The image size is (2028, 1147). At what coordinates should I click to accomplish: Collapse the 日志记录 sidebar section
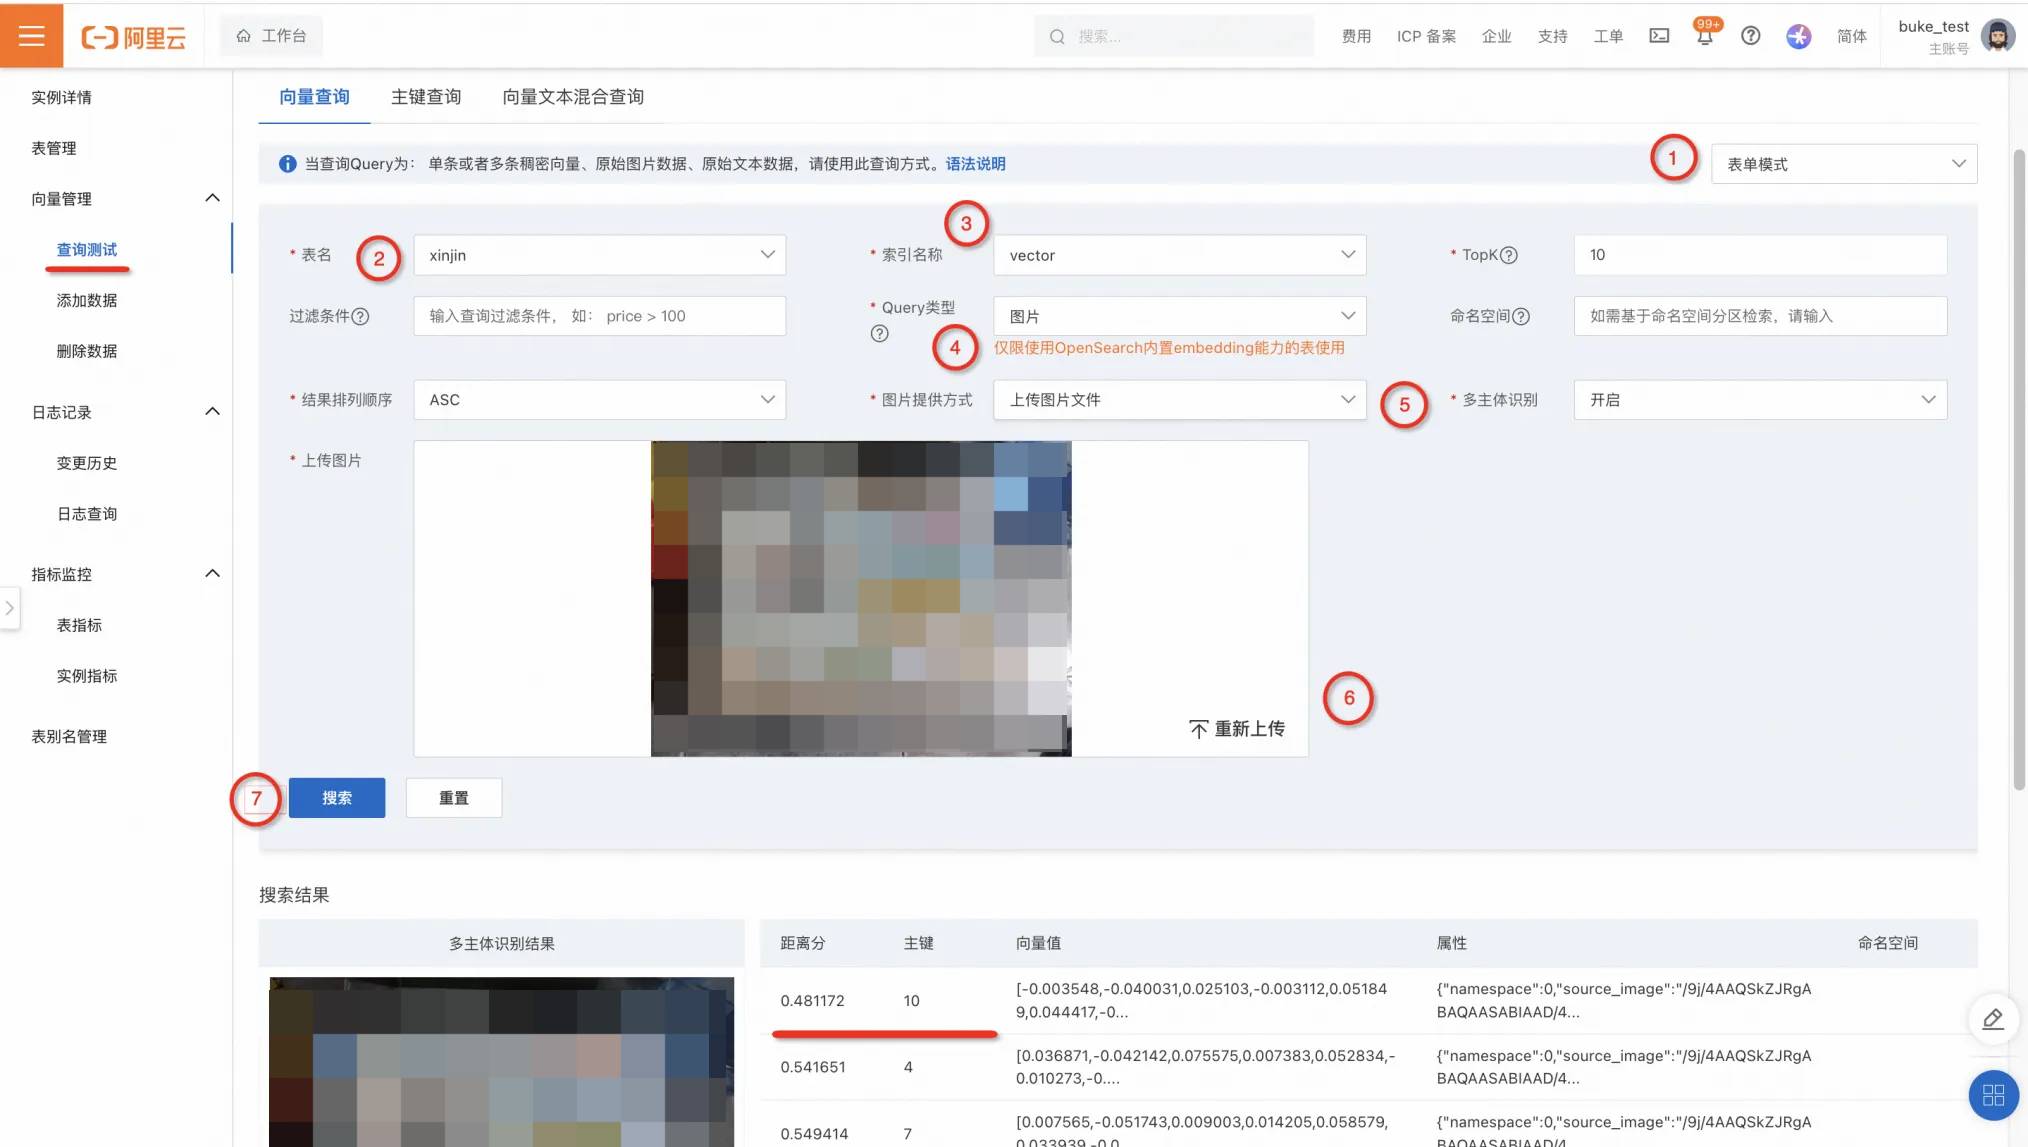212,412
